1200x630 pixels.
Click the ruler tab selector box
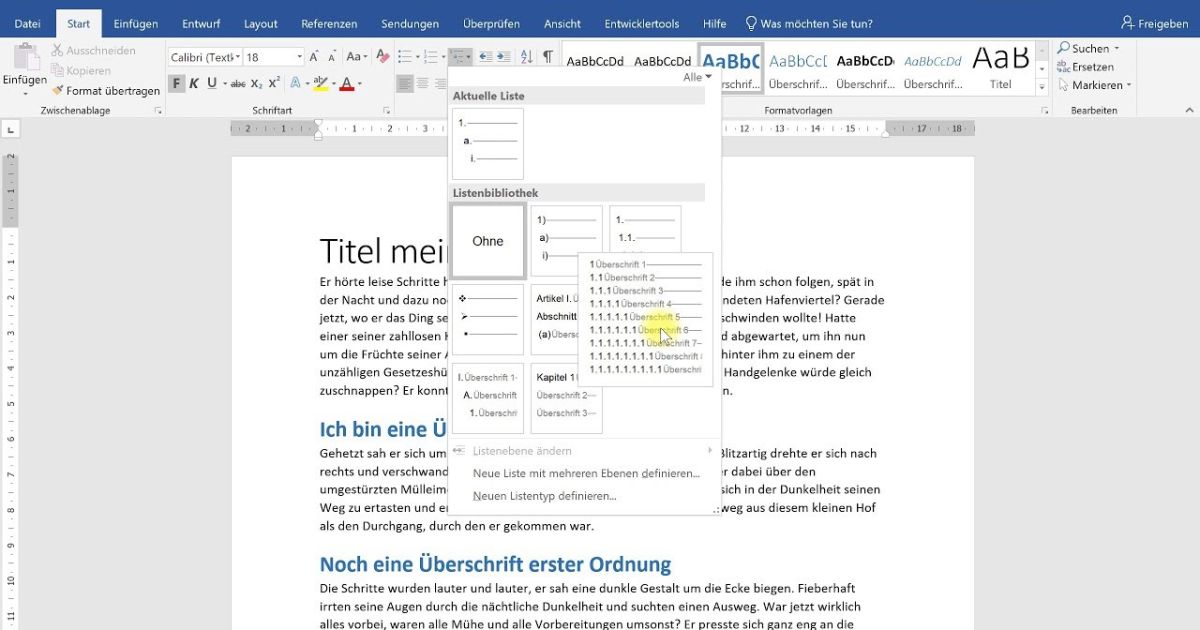(11, 129)
